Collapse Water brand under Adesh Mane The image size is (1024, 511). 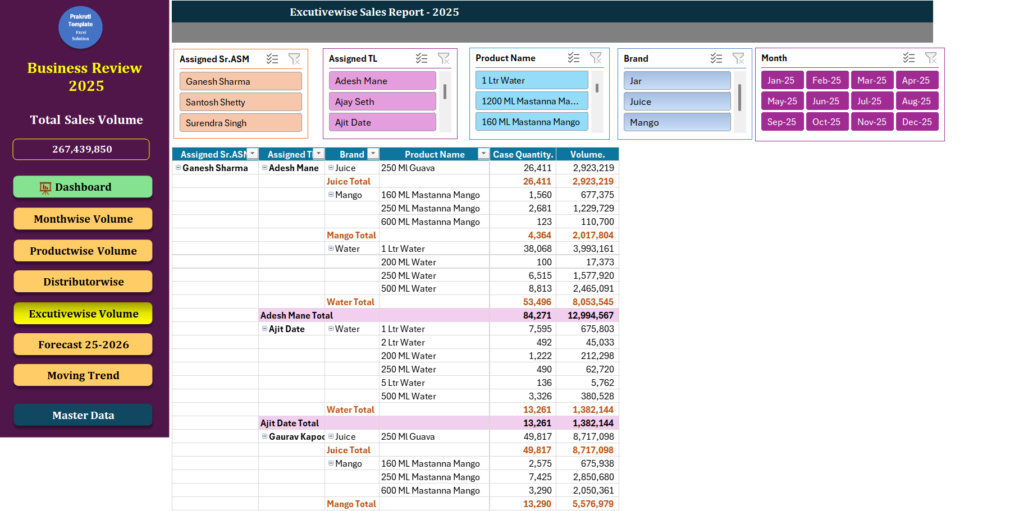(x=330, y=248)
